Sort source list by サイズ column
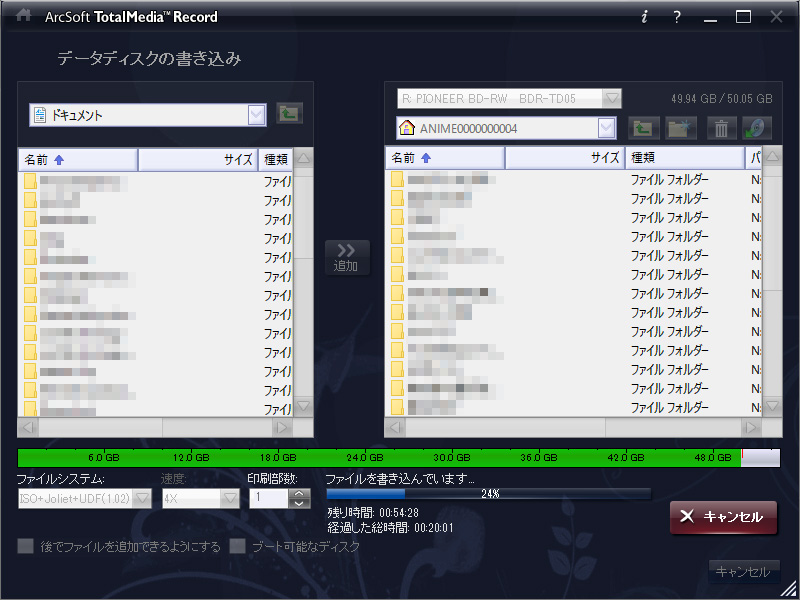The height and width of the screenshot is (600, 800). pos(198,160)
